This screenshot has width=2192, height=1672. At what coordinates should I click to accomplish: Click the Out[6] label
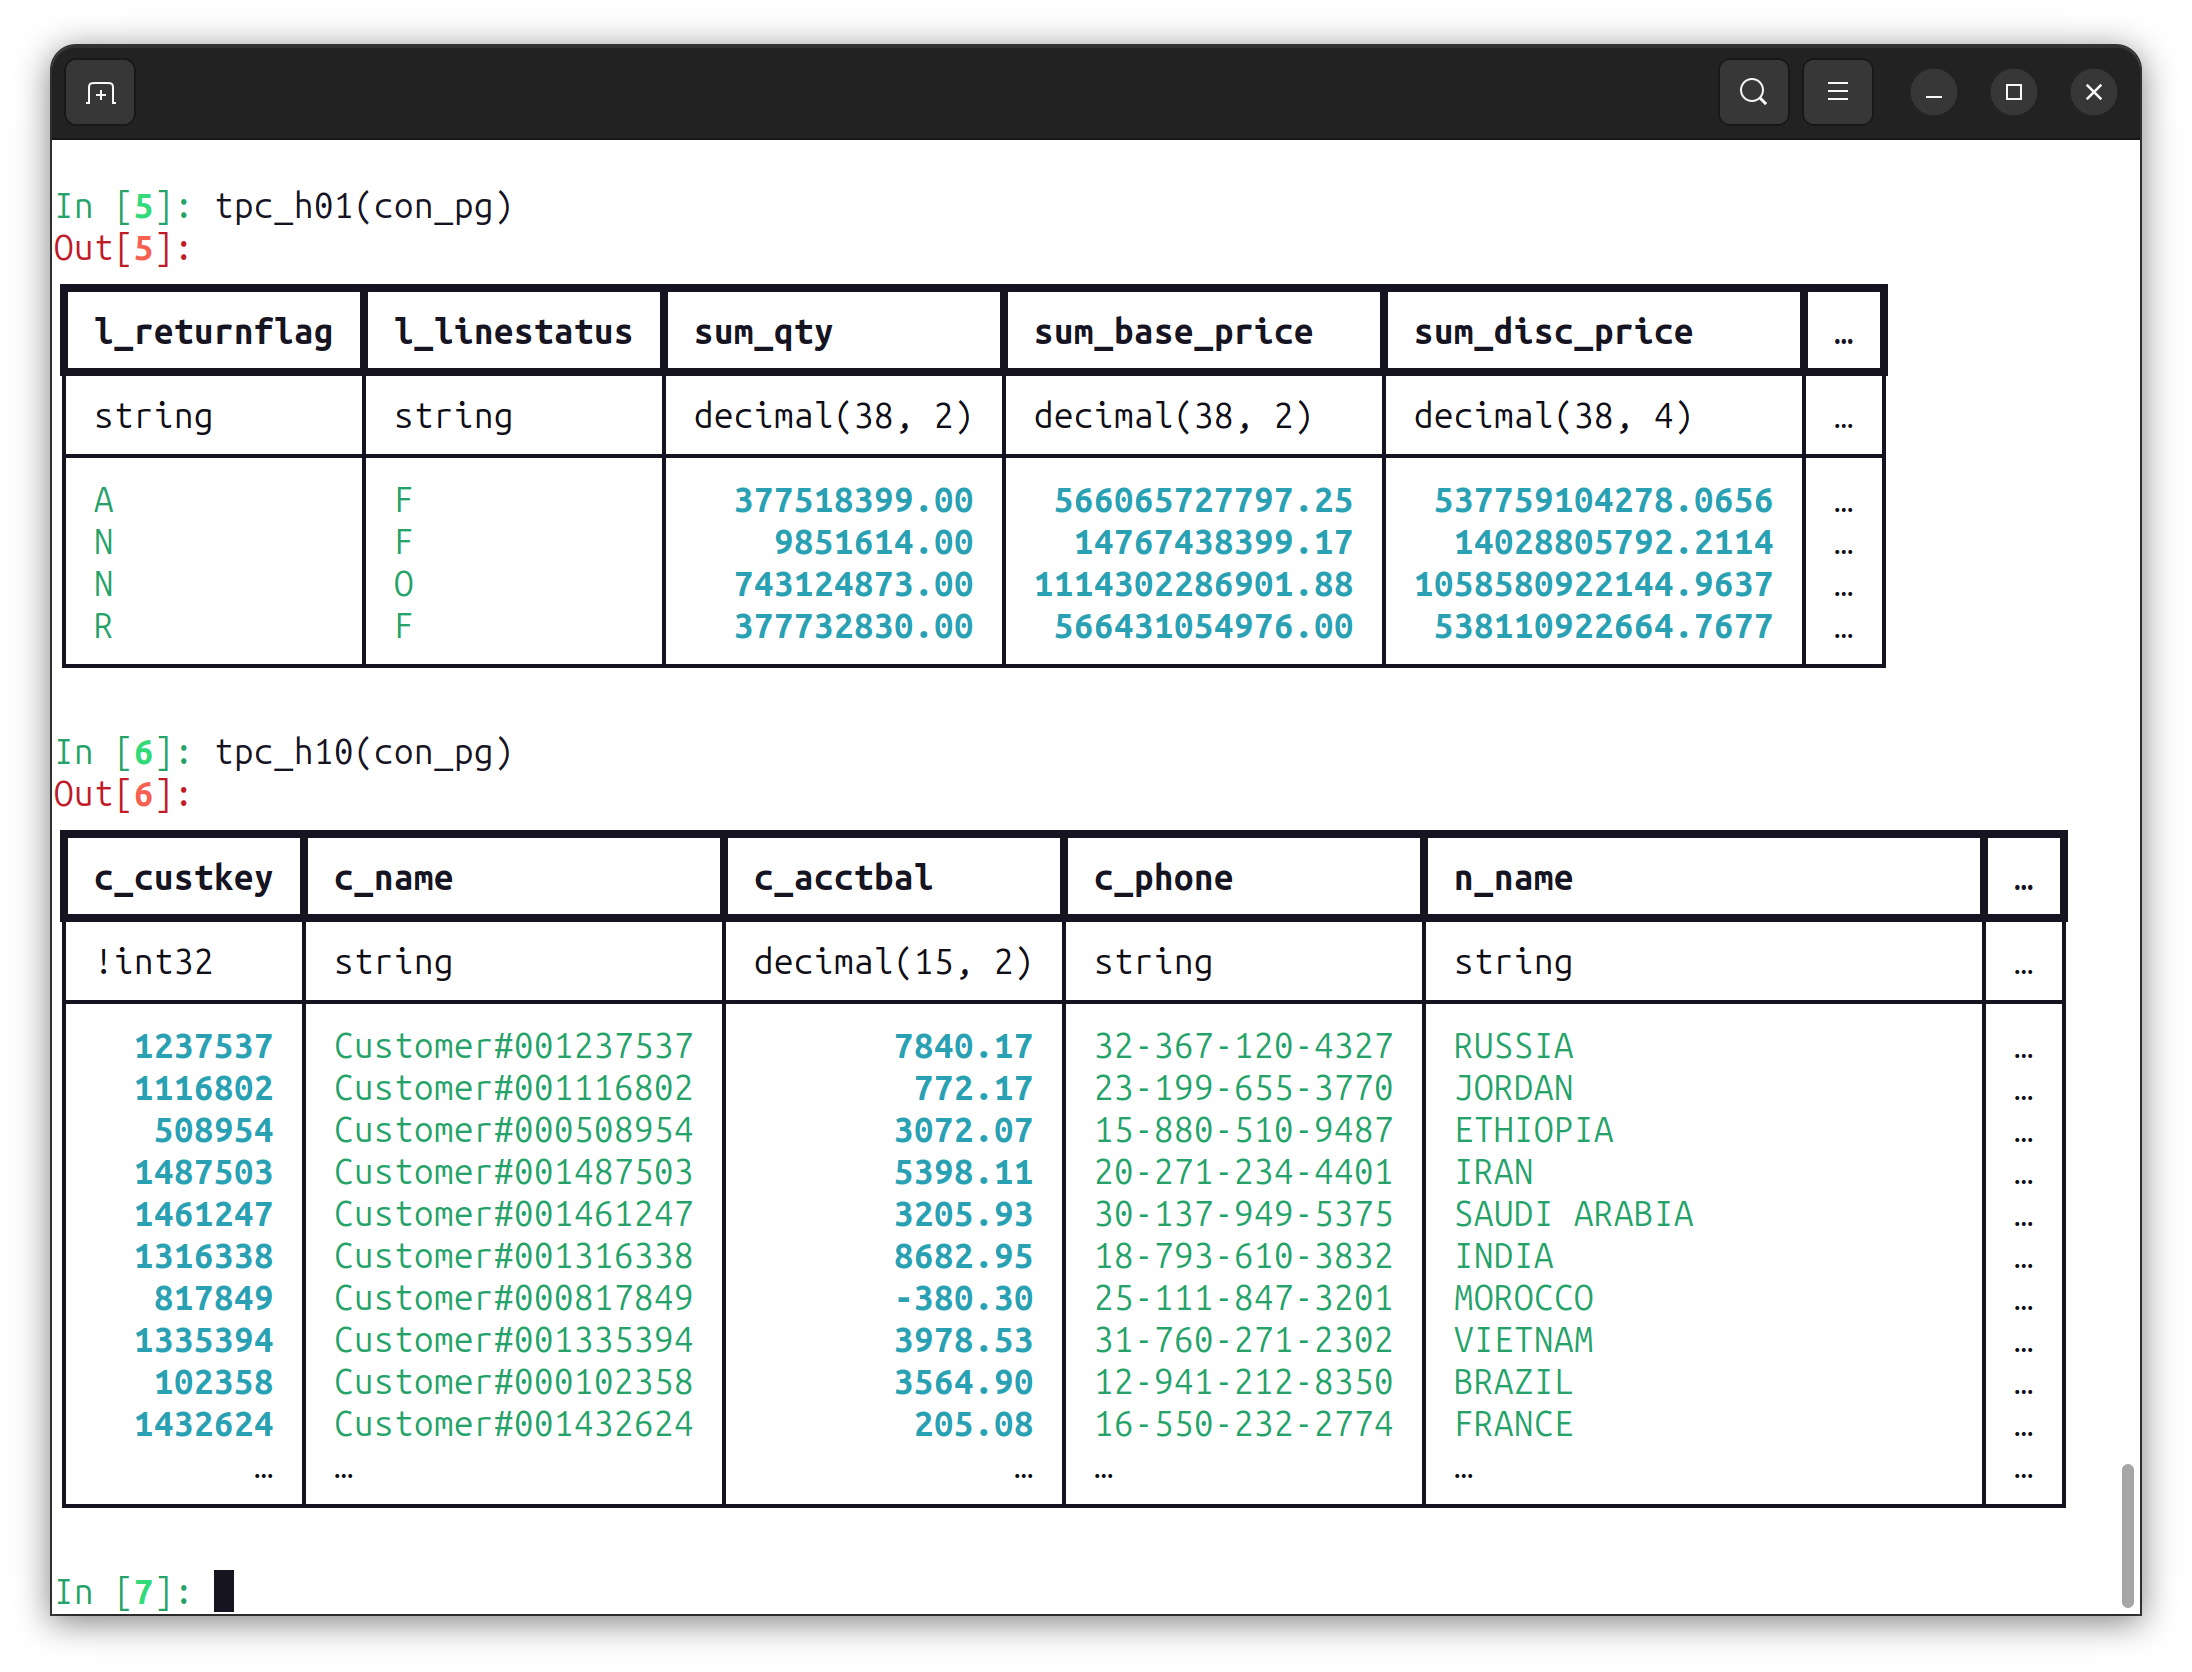tap(120, 795)
